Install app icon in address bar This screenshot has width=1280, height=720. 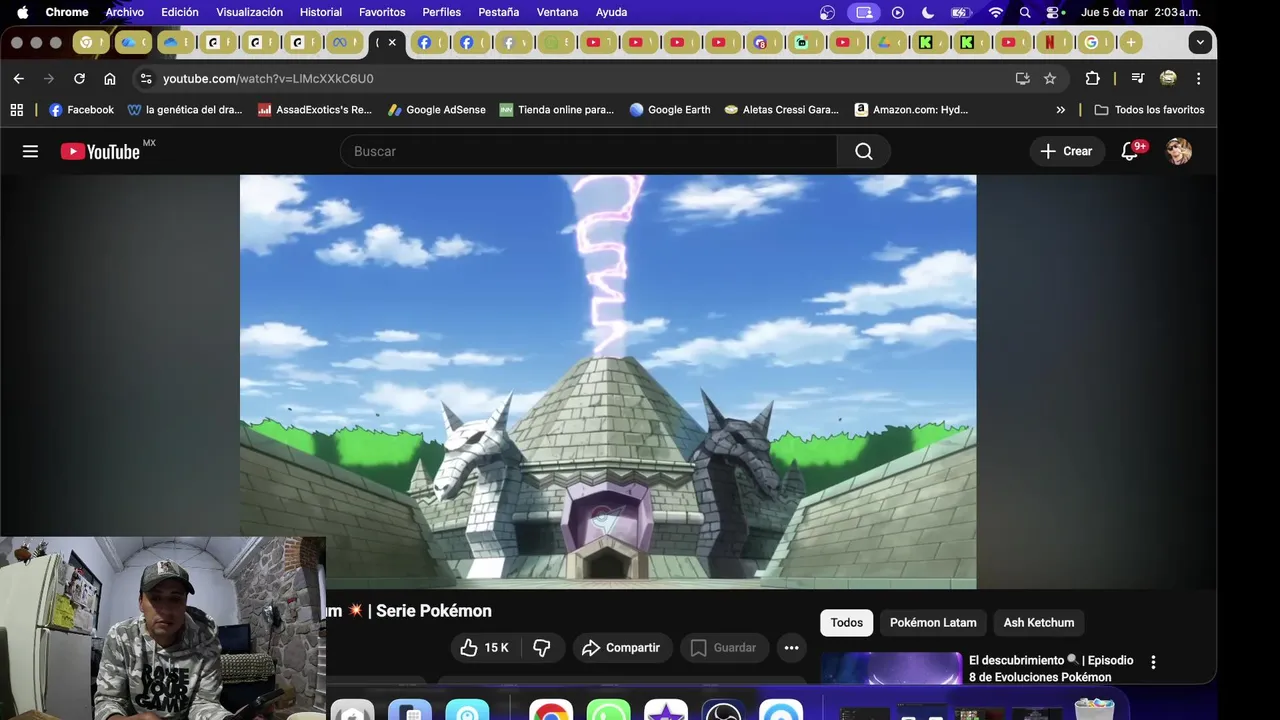click(1022, 78)
